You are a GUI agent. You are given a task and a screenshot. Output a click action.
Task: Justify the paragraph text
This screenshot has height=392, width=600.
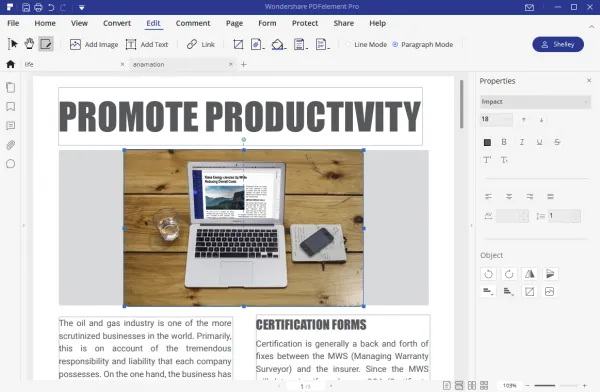[550, 197]
